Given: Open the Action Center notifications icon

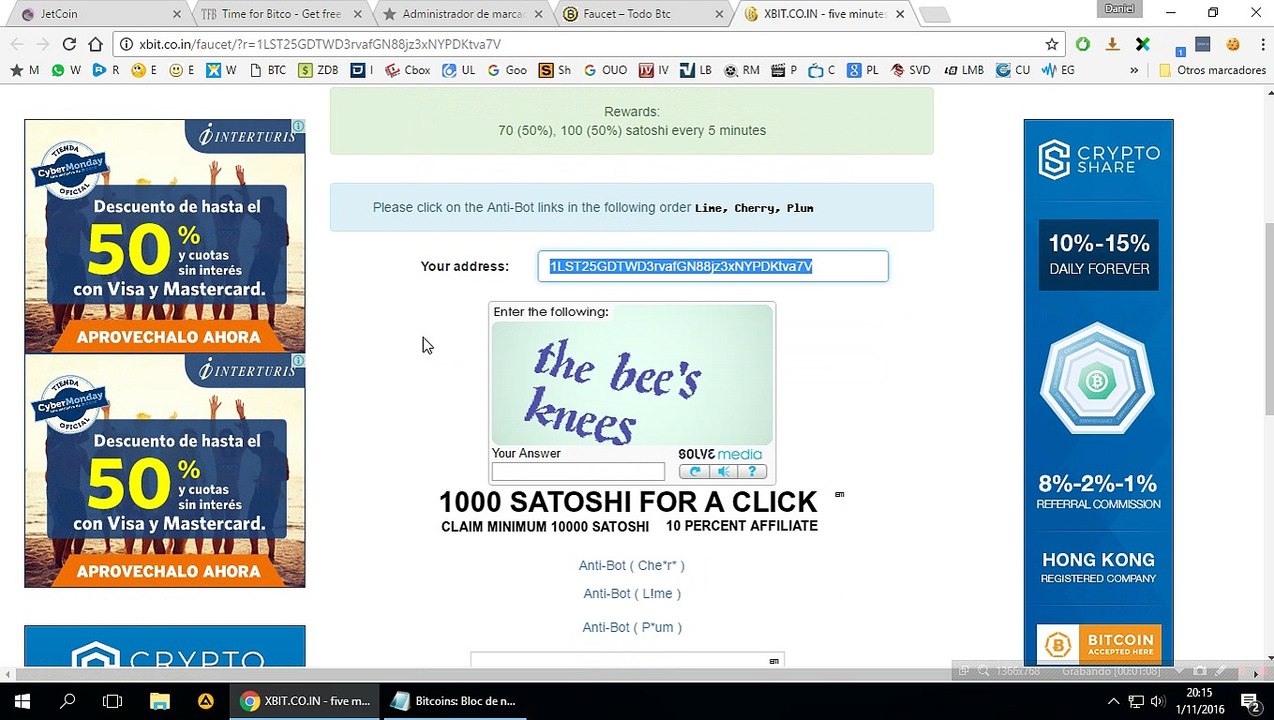Looking at the screenshot, I should click(x=1249, y=701).
